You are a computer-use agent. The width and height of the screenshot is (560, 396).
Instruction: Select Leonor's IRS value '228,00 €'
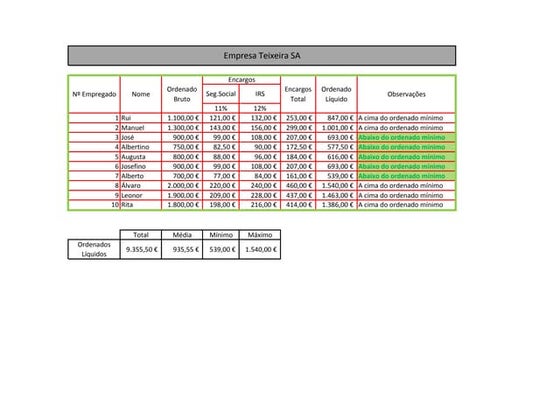coord(260,195)
